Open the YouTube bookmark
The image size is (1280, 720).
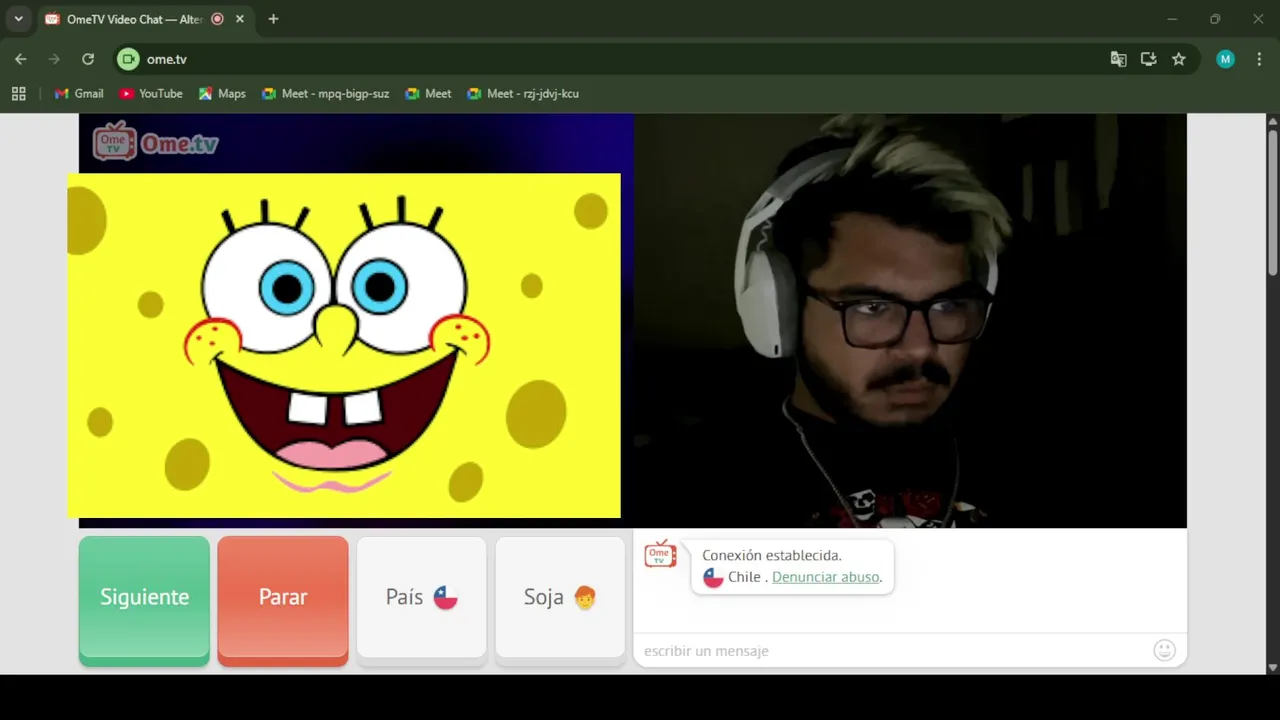151,94
